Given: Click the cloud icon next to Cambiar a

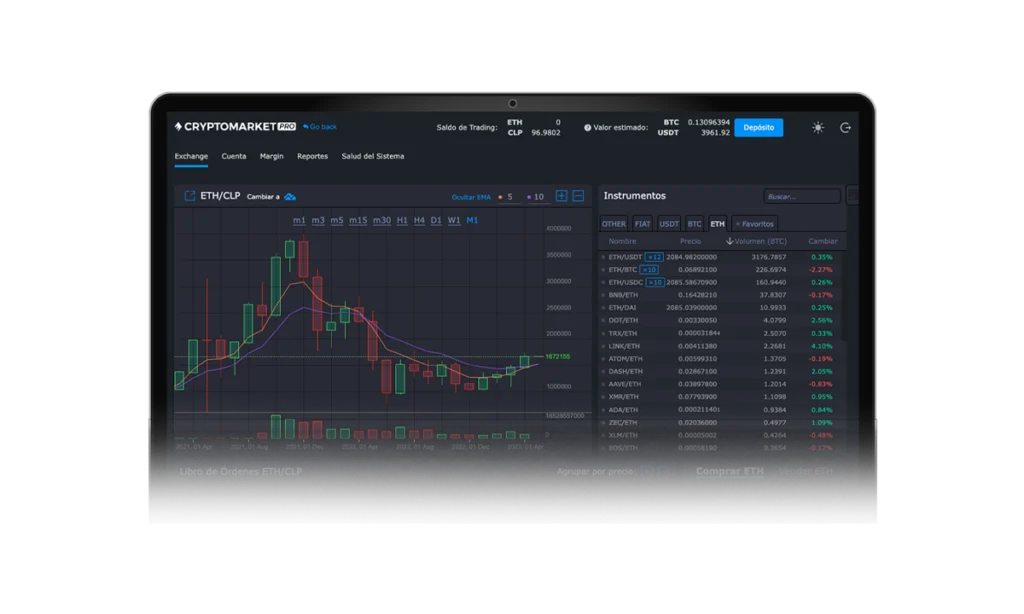Looking at the screenshot, I should (x=290, y=197).
